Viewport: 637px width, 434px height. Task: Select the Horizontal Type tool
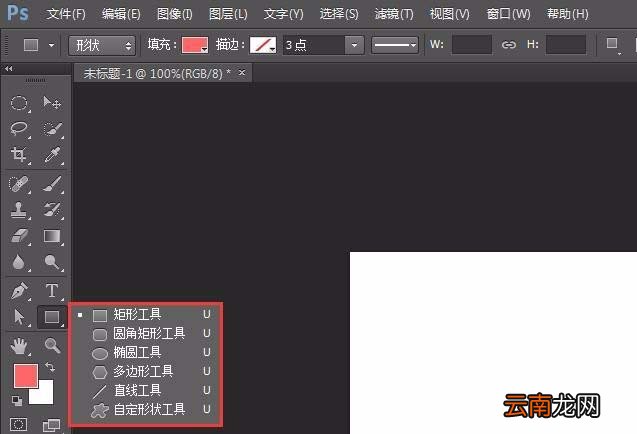52,291
